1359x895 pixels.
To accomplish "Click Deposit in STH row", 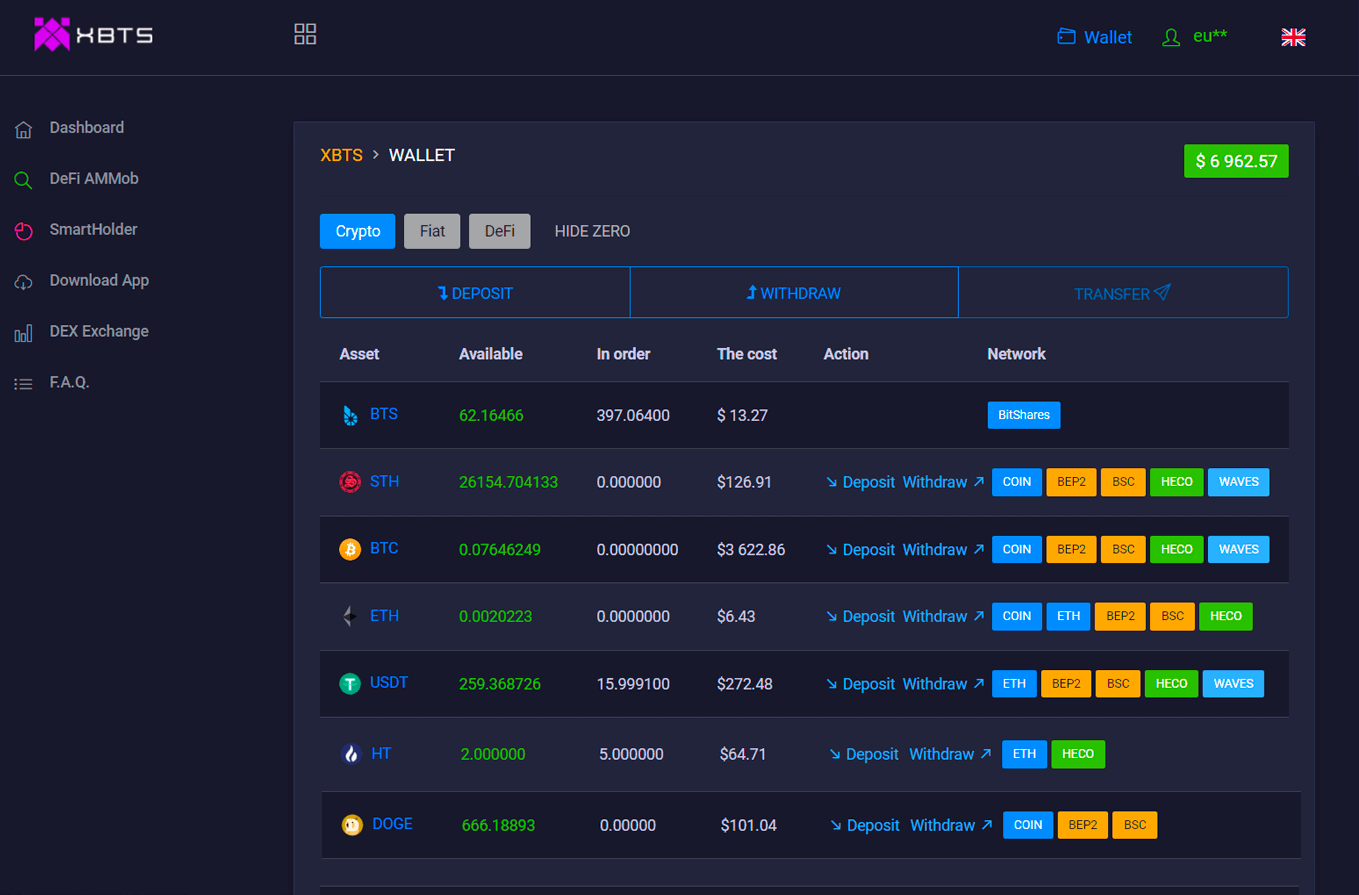I will pos(860,482).
